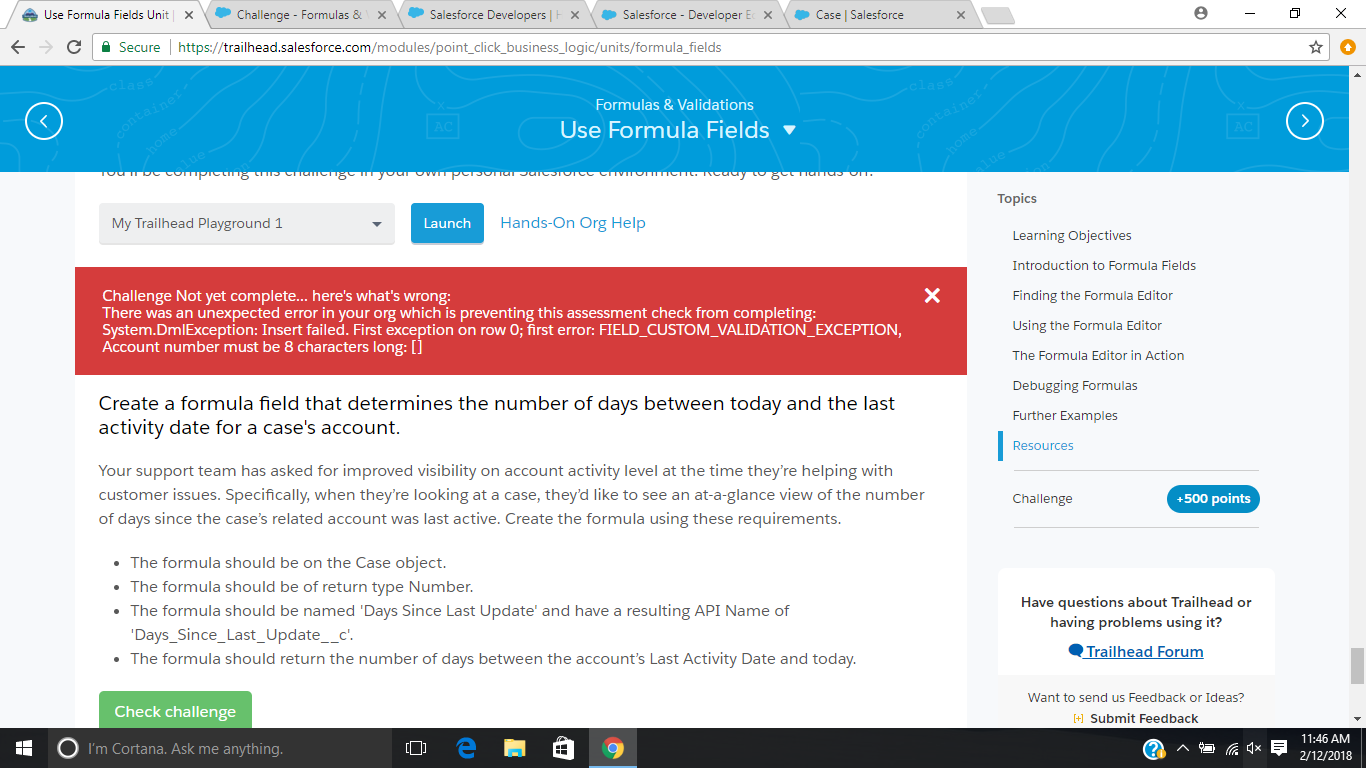The height and width of the screenshot is (768, 1366).
Task: Open the Windows Store from the taskbar
Action: point(564,748)
